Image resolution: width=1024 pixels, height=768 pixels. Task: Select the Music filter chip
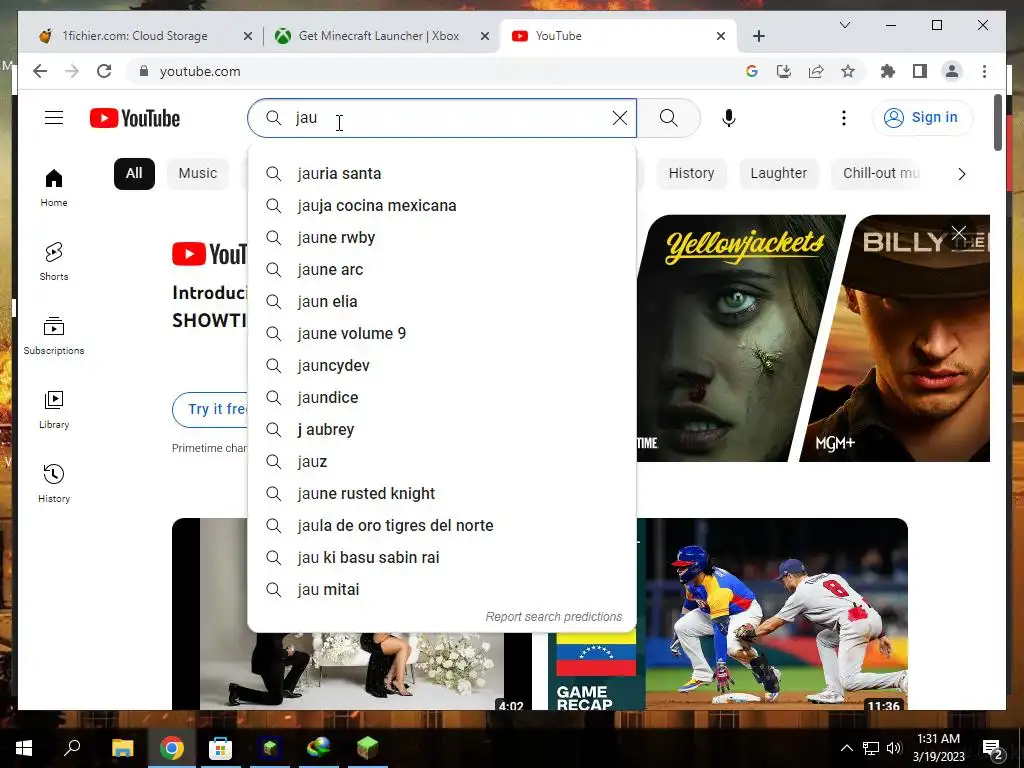tap(198, 174)
